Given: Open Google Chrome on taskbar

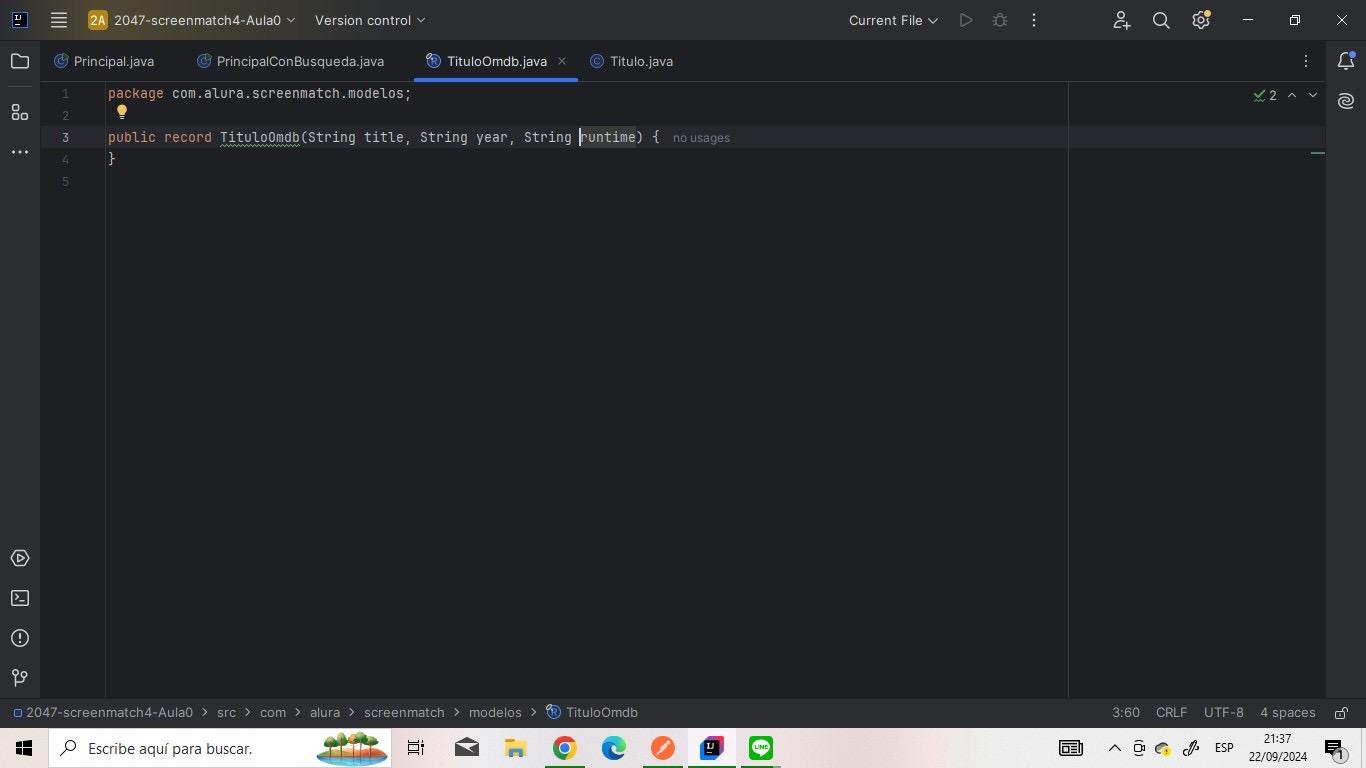Looking at the screenshot, I should pyautogui.click(x=564, y=748).
